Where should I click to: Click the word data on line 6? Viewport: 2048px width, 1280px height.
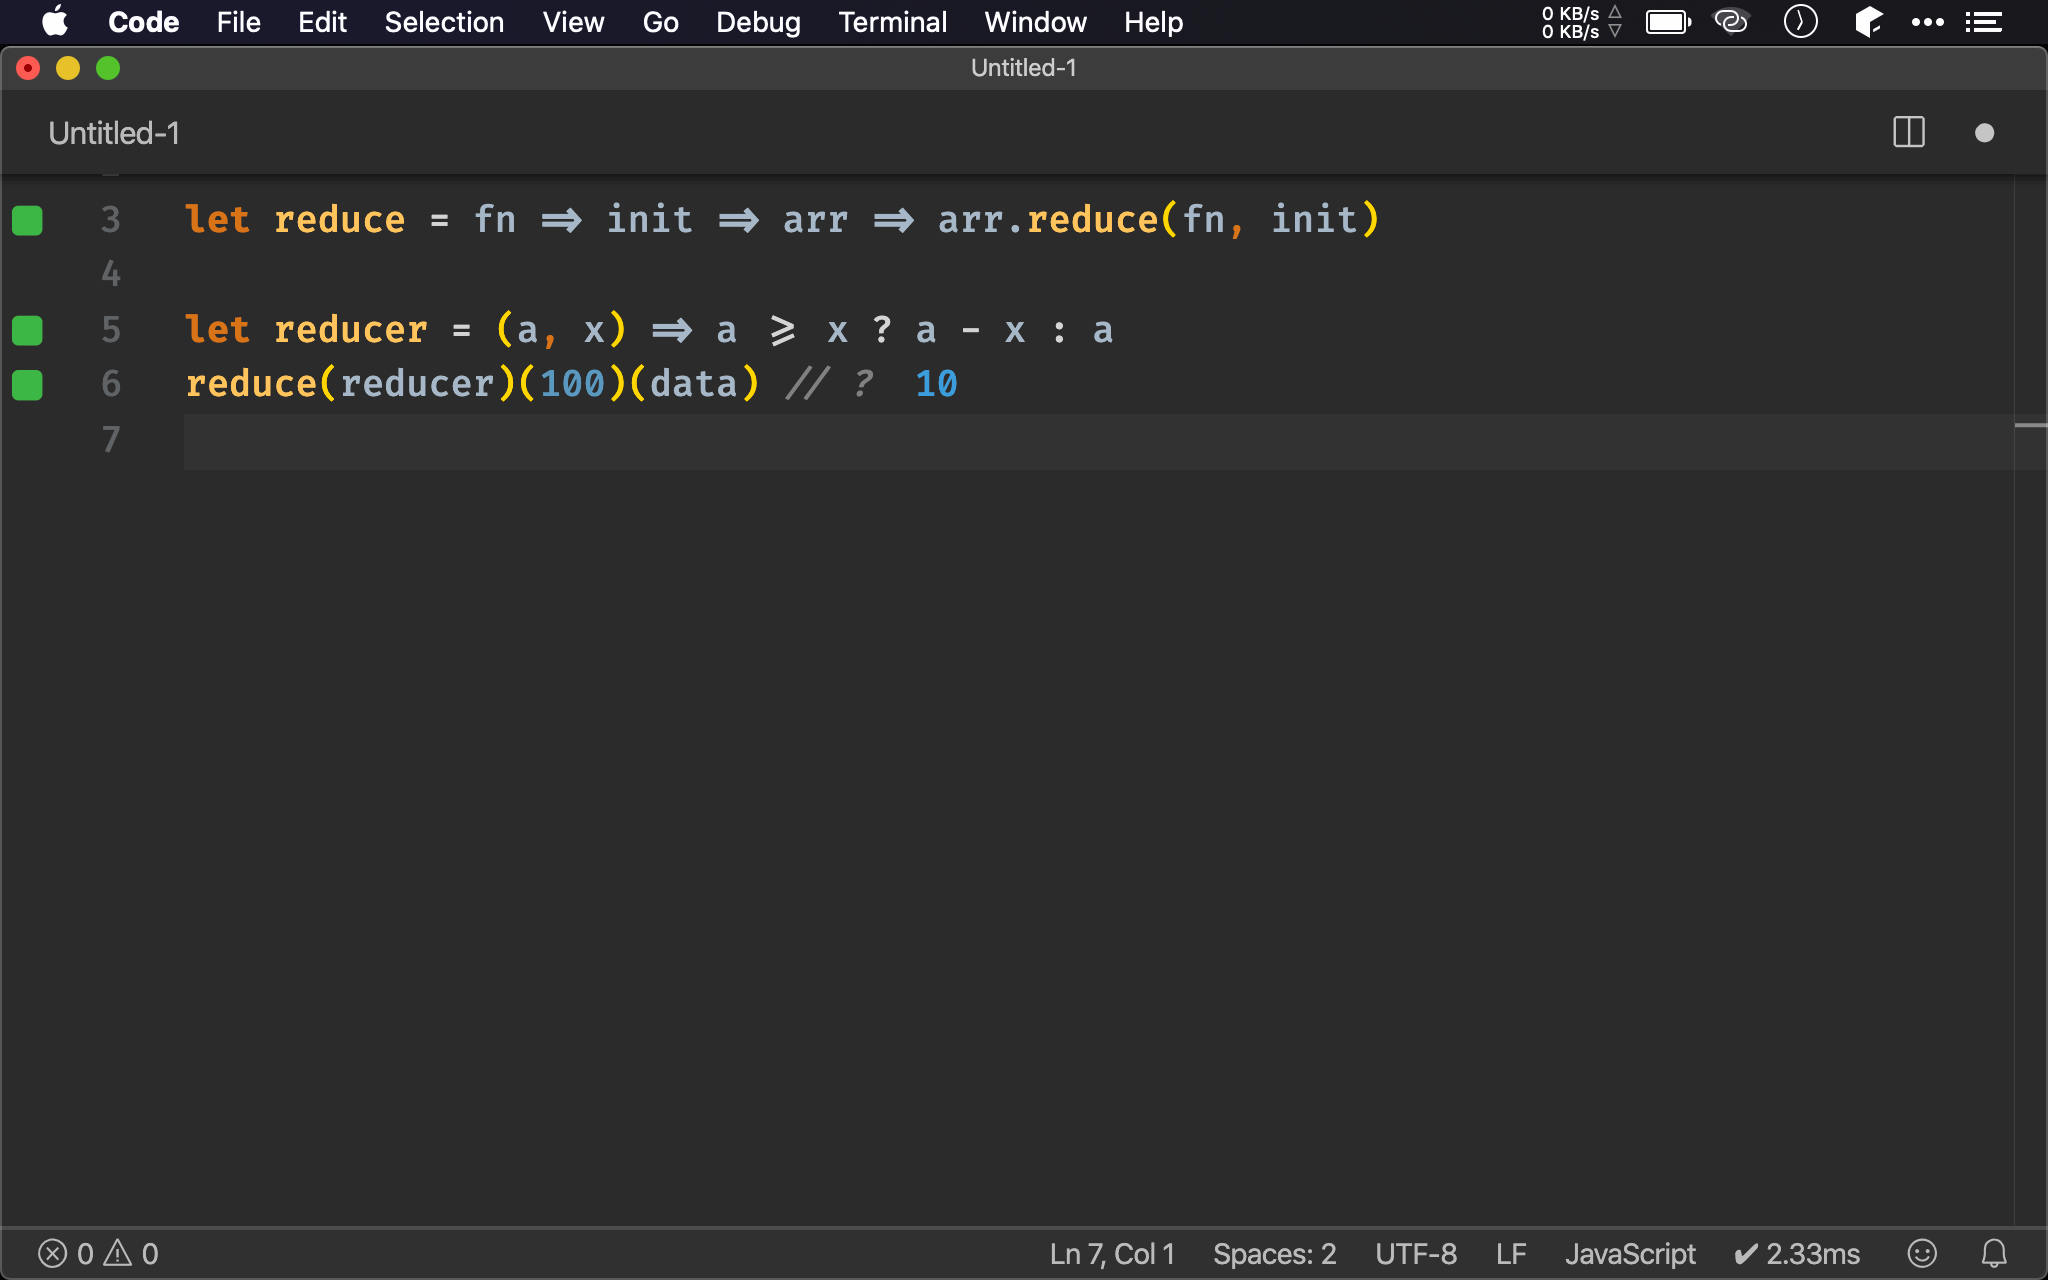tap(693, 384)
